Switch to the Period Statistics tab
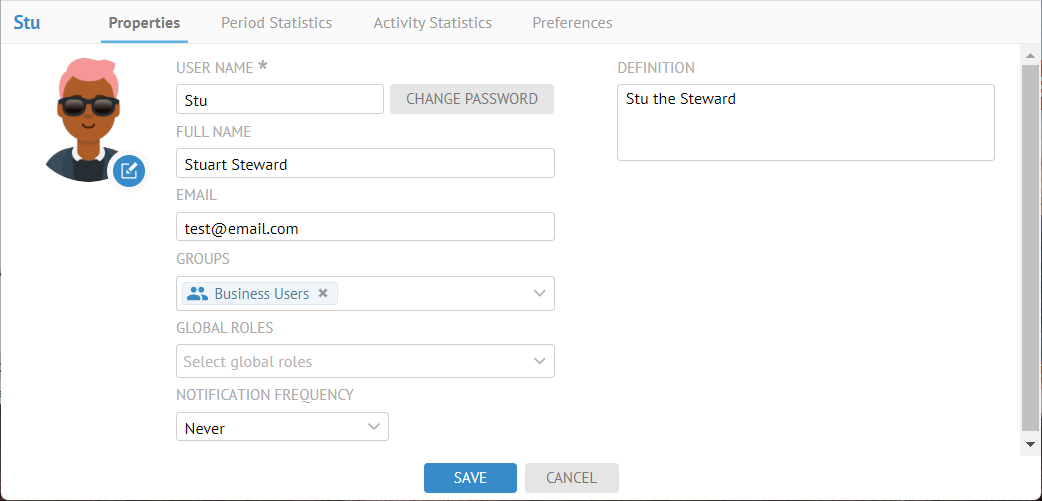Screen dimensions: 1042x501 pos(276,22)
